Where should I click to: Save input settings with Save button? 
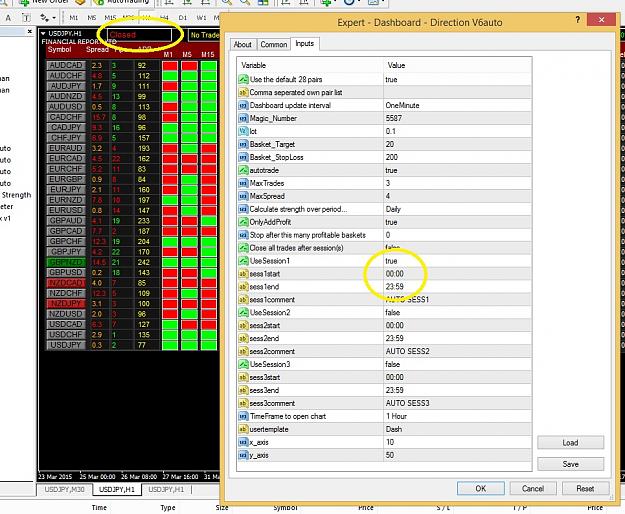pos(570,464)
